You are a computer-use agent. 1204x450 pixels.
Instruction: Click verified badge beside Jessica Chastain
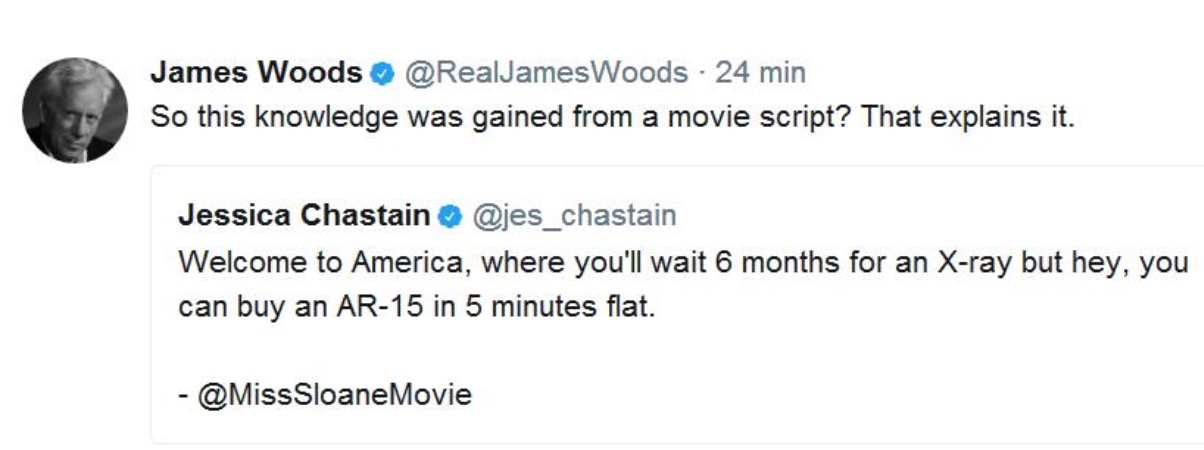point(450,216)
